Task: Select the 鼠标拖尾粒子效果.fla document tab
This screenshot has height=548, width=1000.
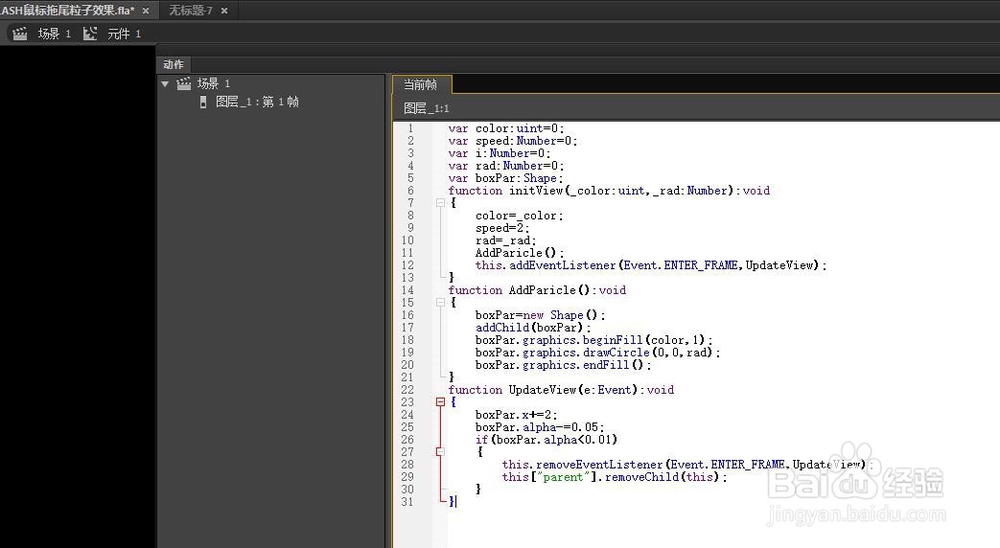Action: (x=67, y=10)
